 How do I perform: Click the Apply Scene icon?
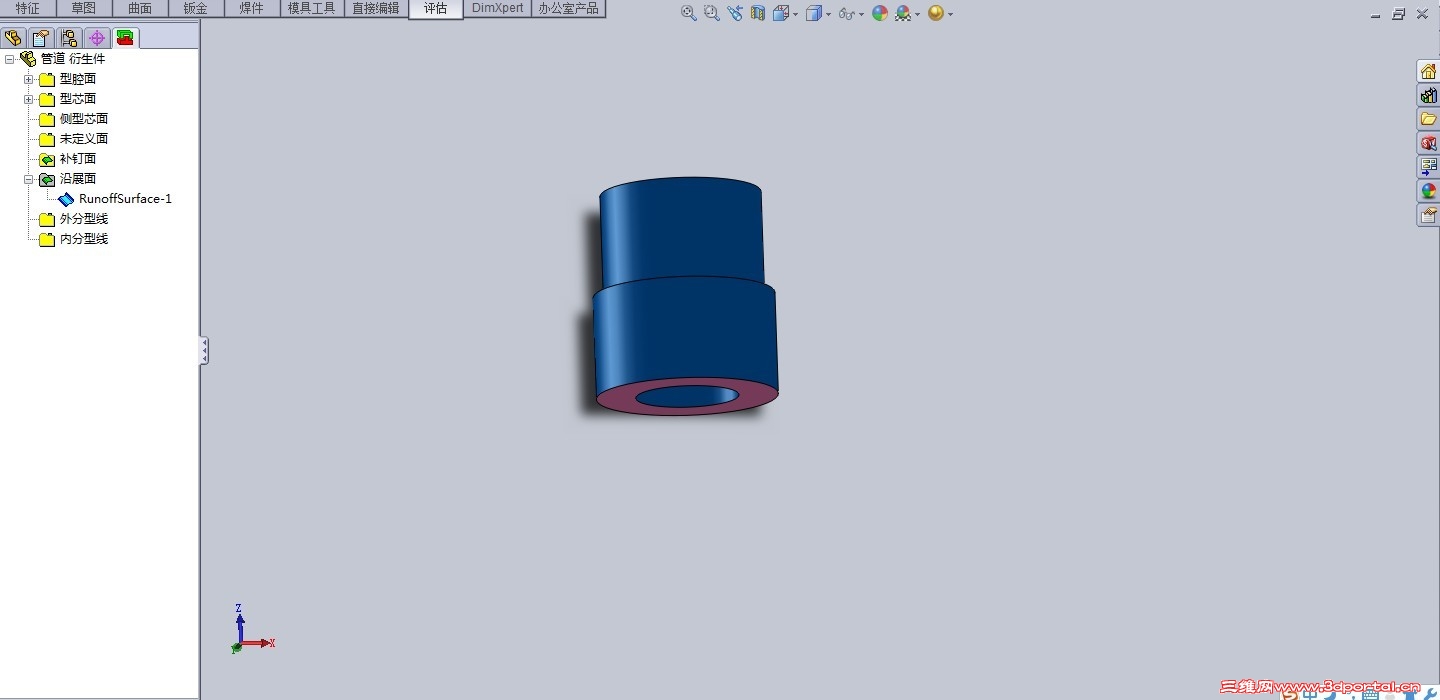pyautogui.click(x=903, y=13)
